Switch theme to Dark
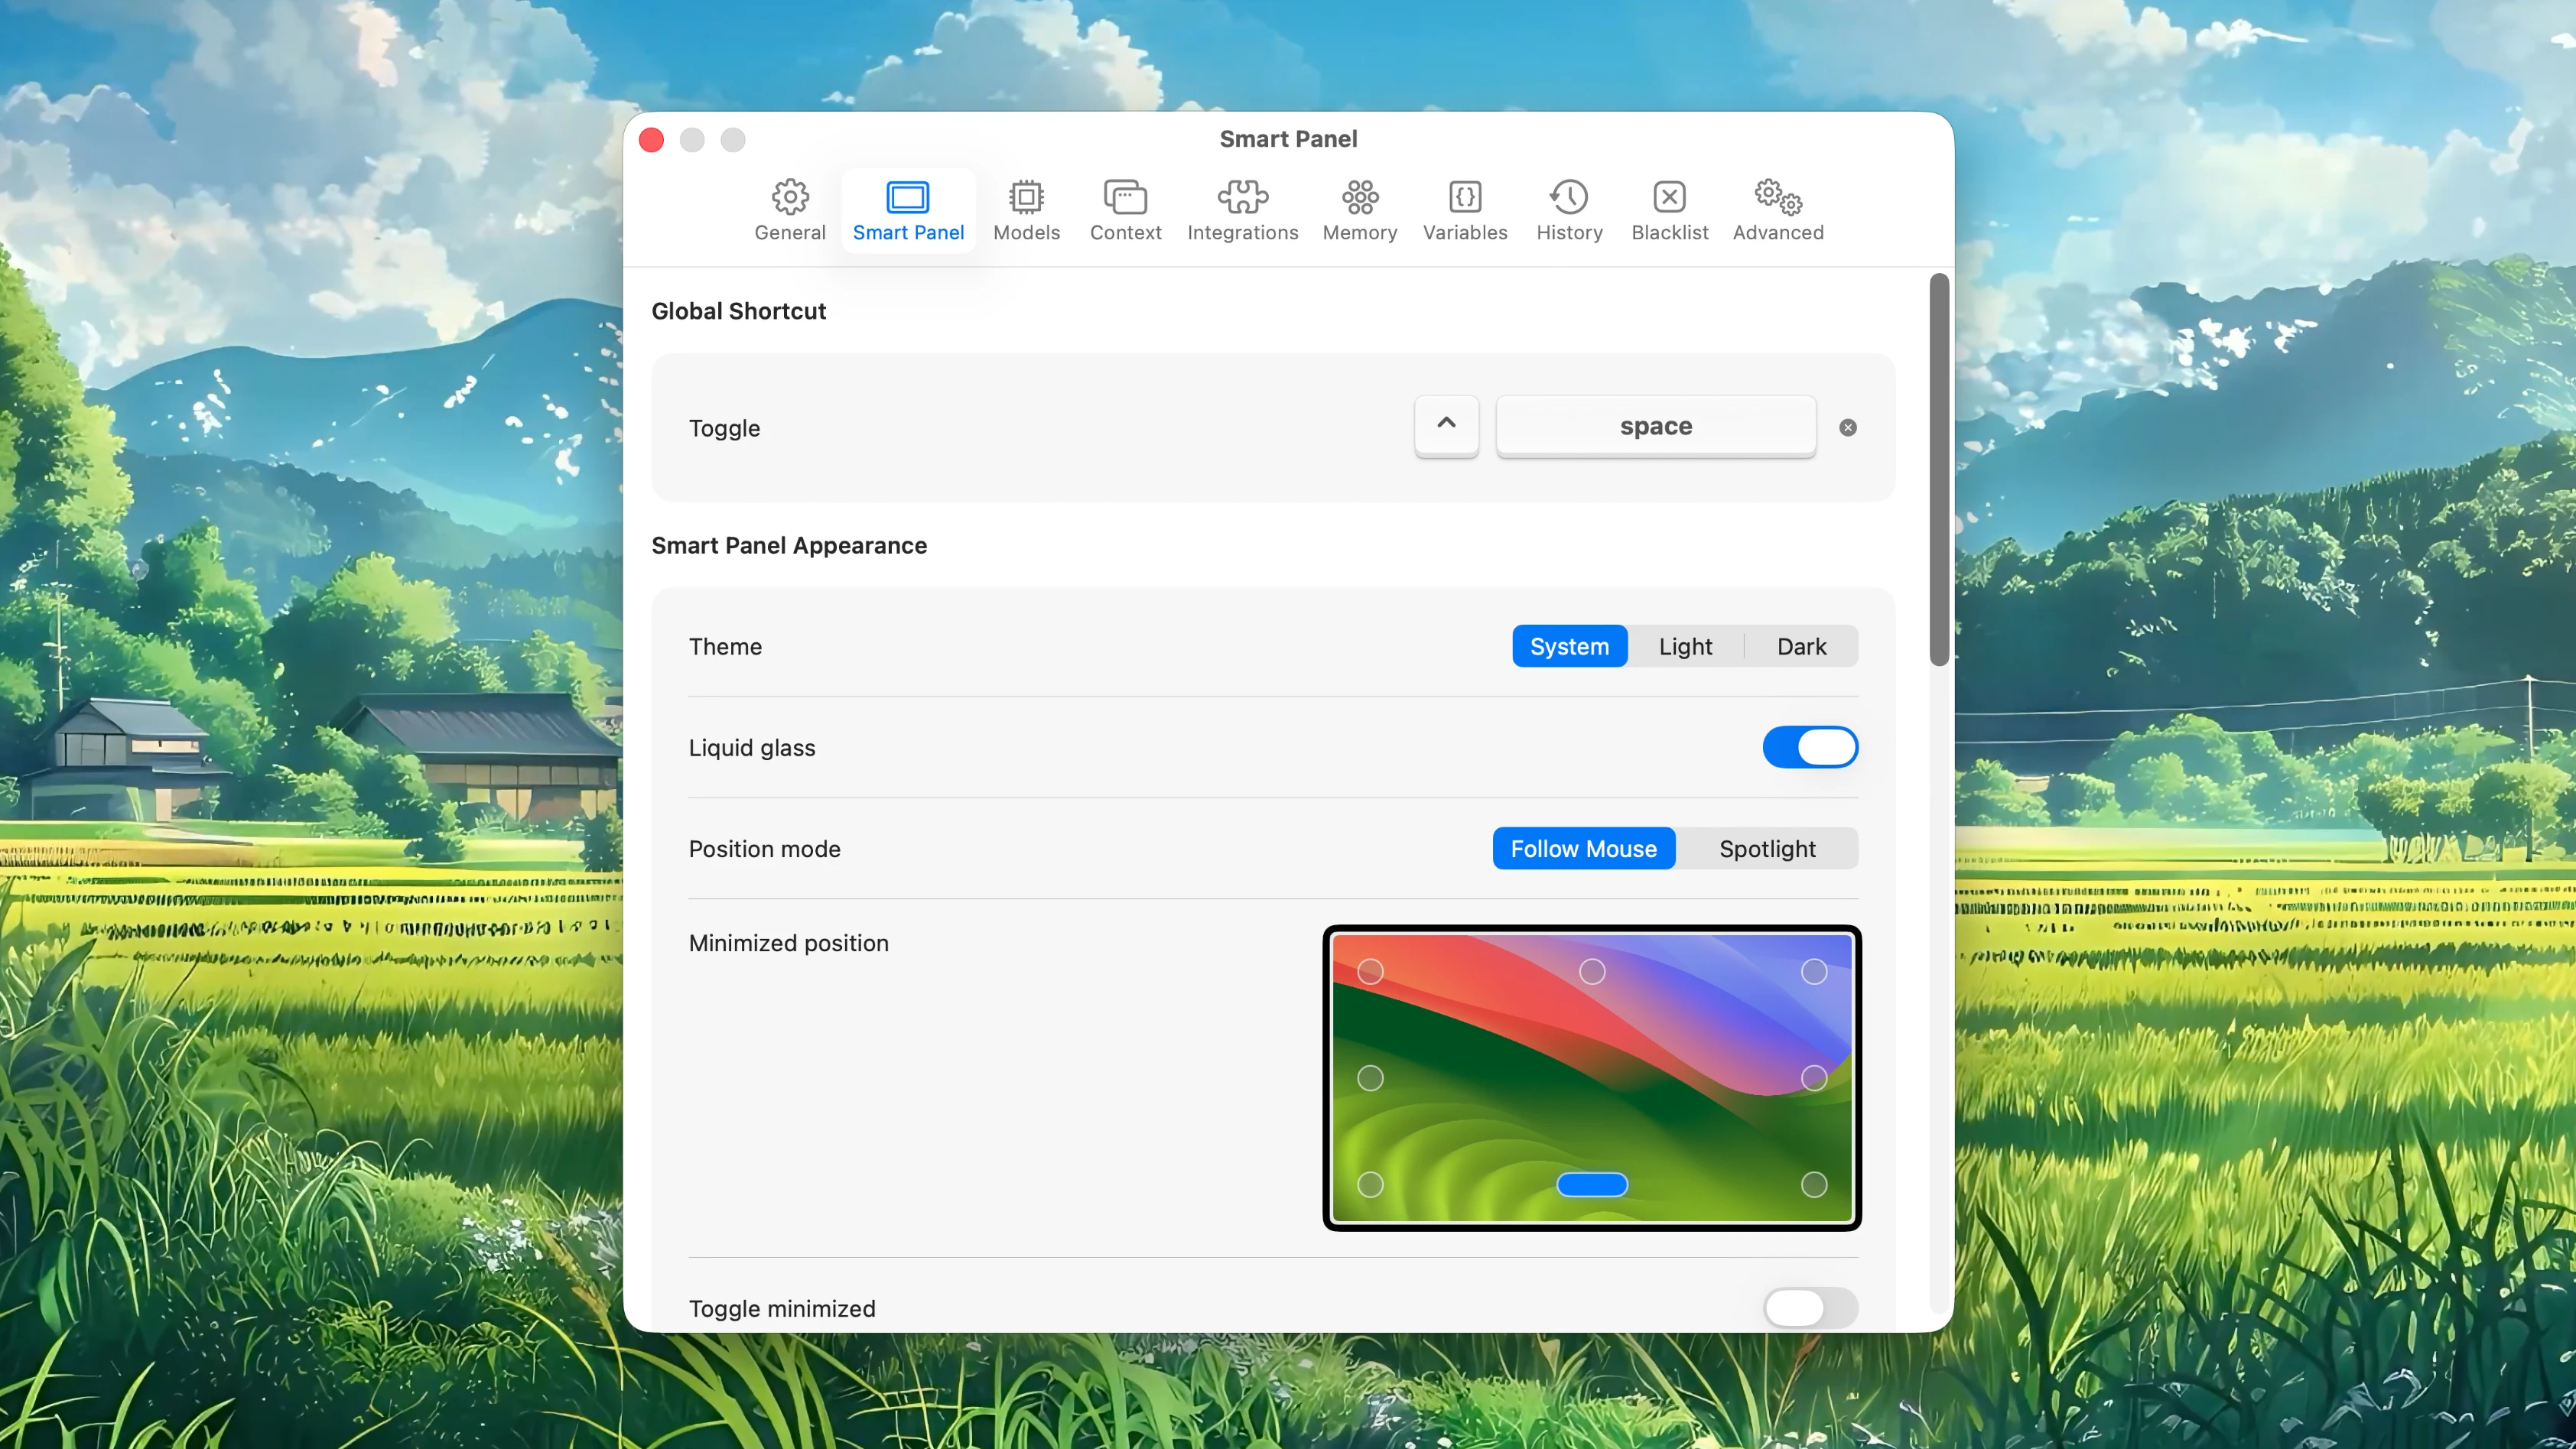Image resolution: width=2576 pixels, height=1449 pixels. [1801, 646]
